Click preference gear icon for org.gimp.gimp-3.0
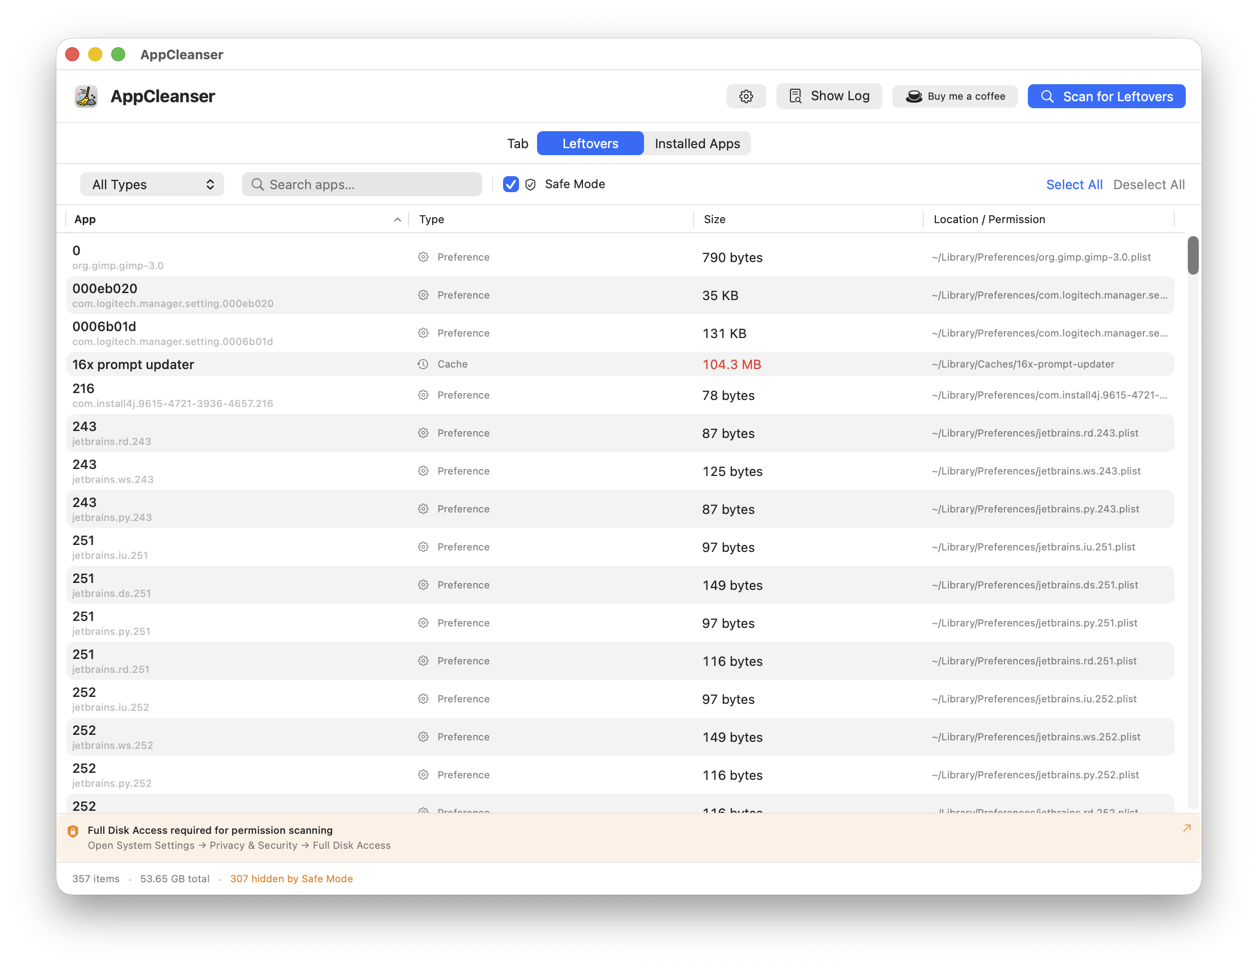 click(423, 257)
